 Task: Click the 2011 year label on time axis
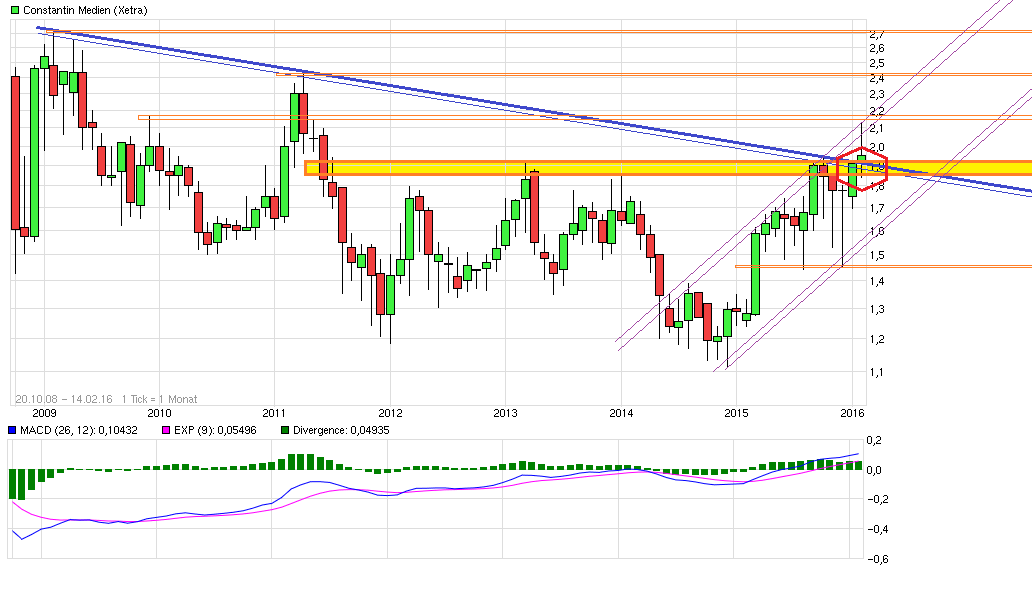pos(274,413)
